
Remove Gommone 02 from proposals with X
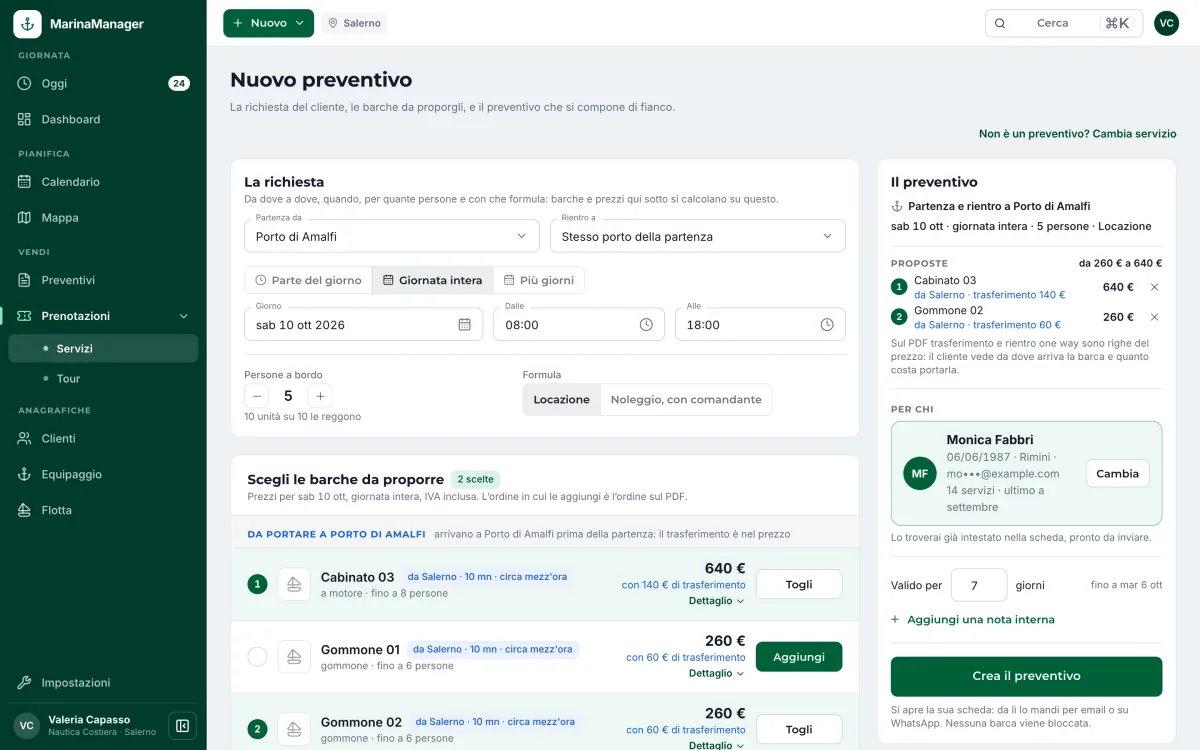click(1154, 317)
